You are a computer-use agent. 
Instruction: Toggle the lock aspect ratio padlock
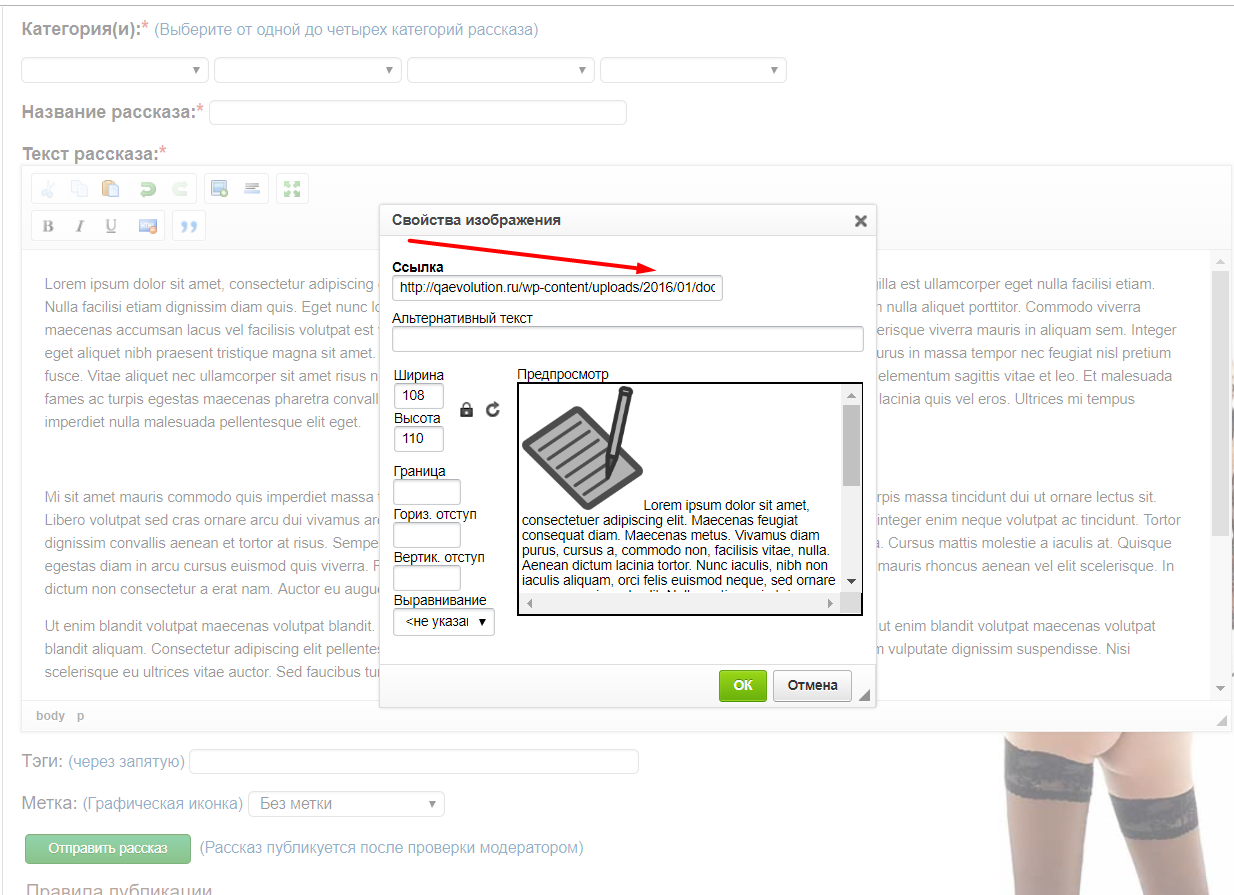[466, 410]
